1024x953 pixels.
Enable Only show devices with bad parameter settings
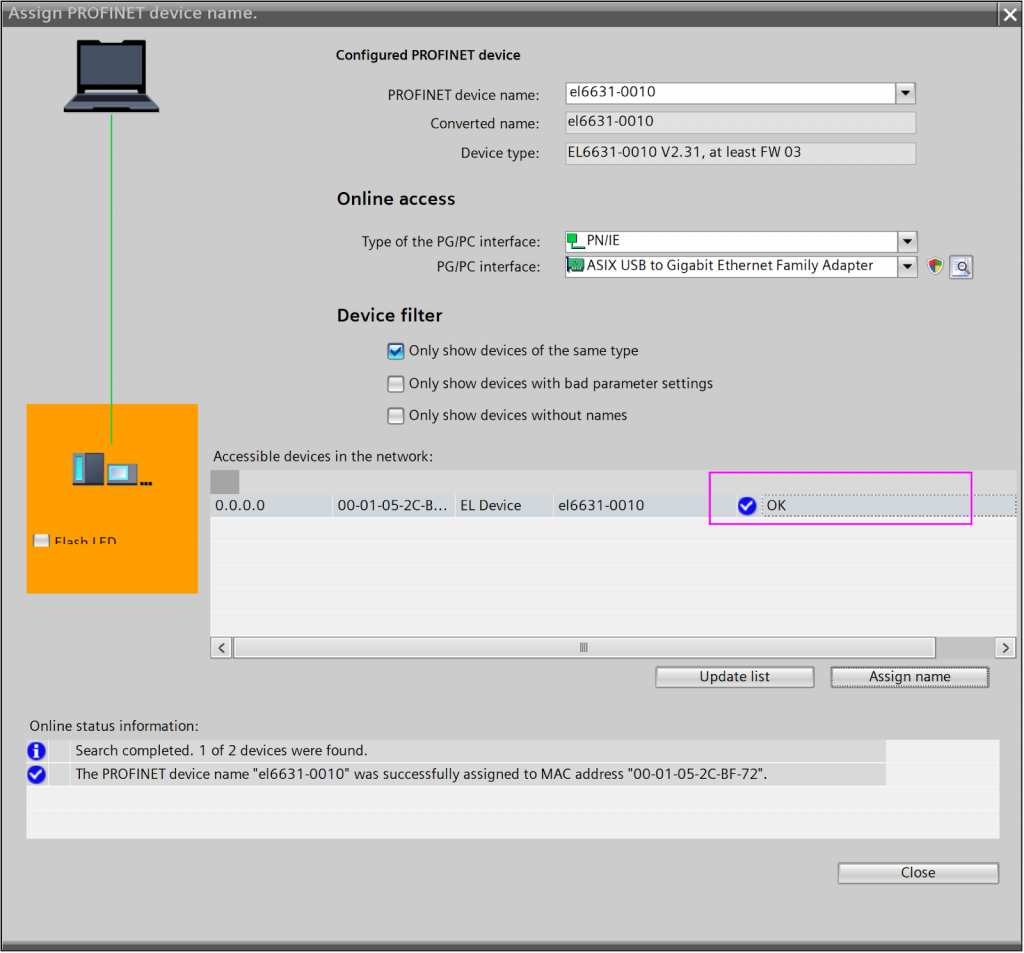396,384
